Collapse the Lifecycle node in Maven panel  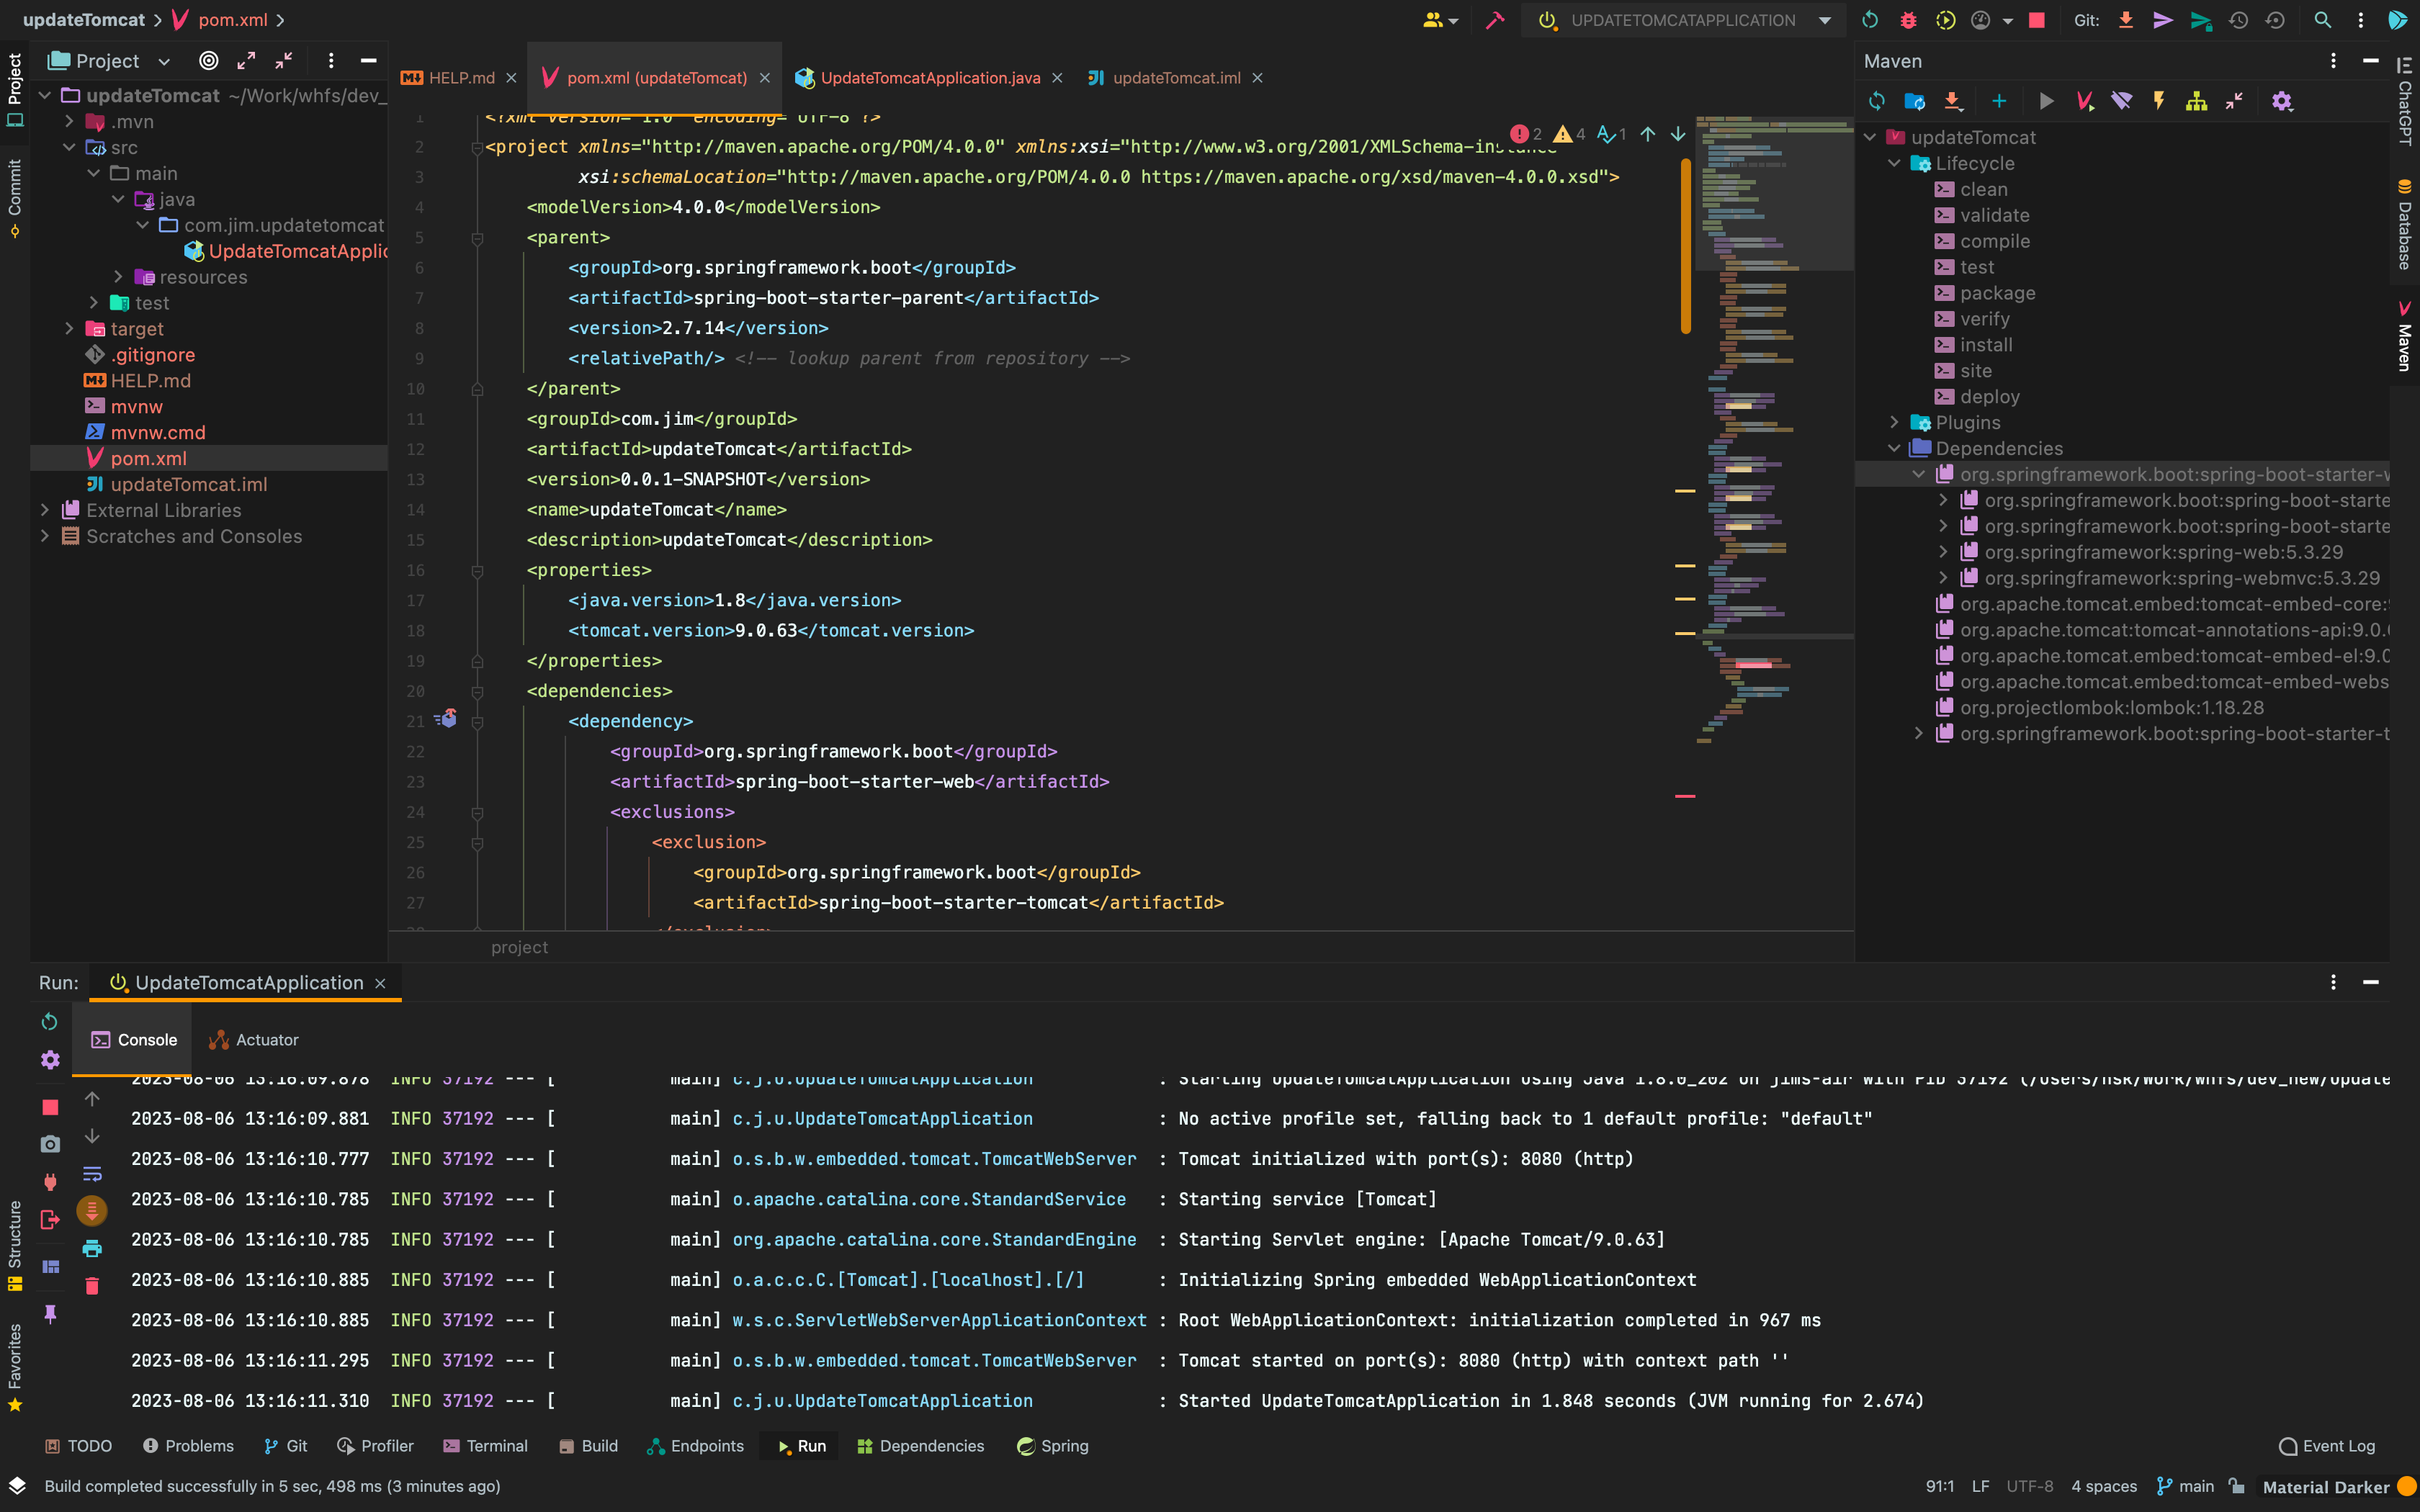pyautogui.click(x=1895, y=163)
